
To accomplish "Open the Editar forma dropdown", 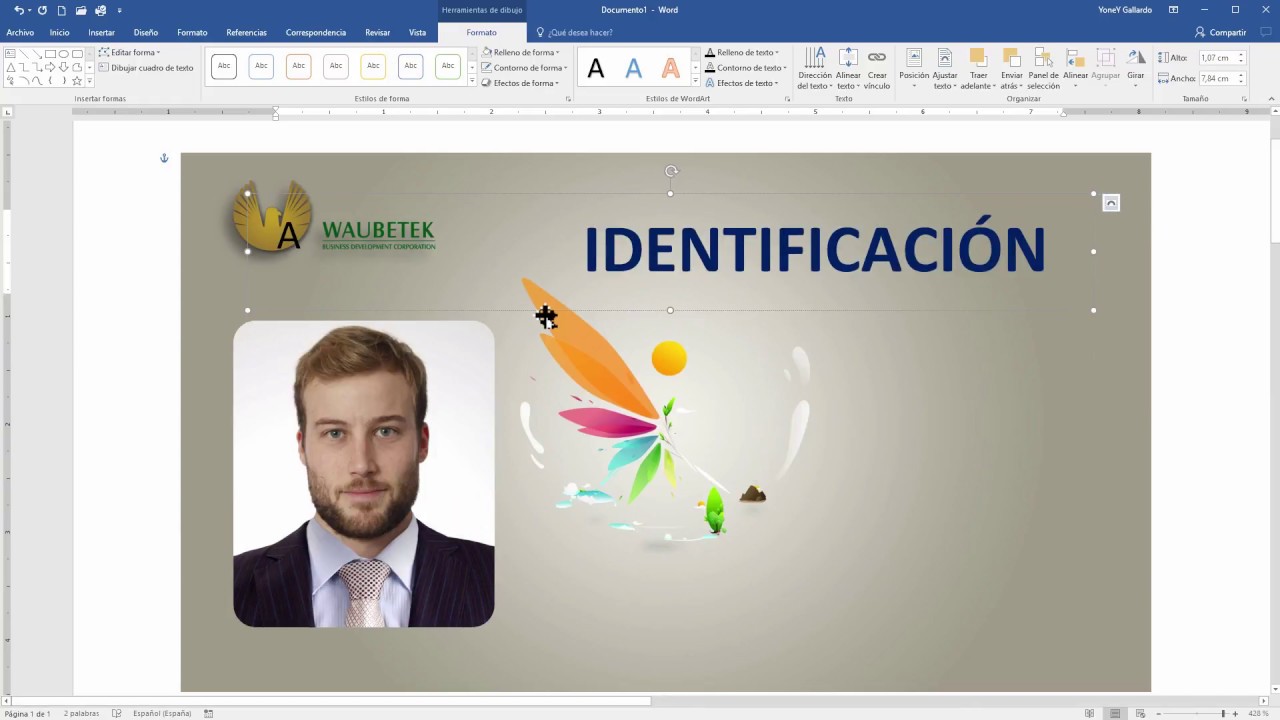I will [130, 52].
